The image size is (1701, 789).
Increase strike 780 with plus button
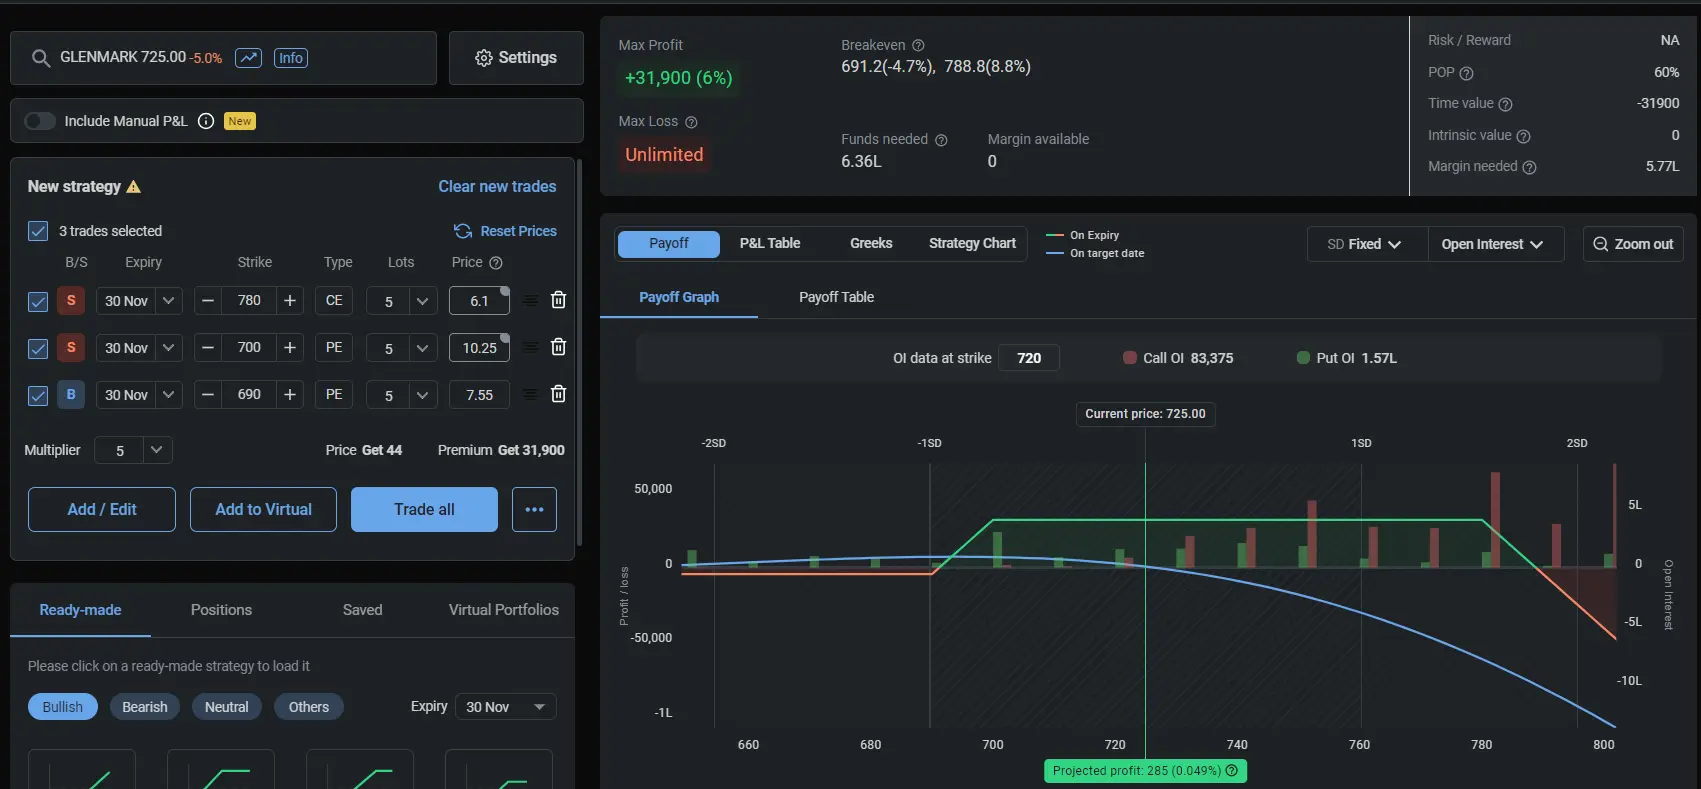pyautogui.click(x=290, y=300)
